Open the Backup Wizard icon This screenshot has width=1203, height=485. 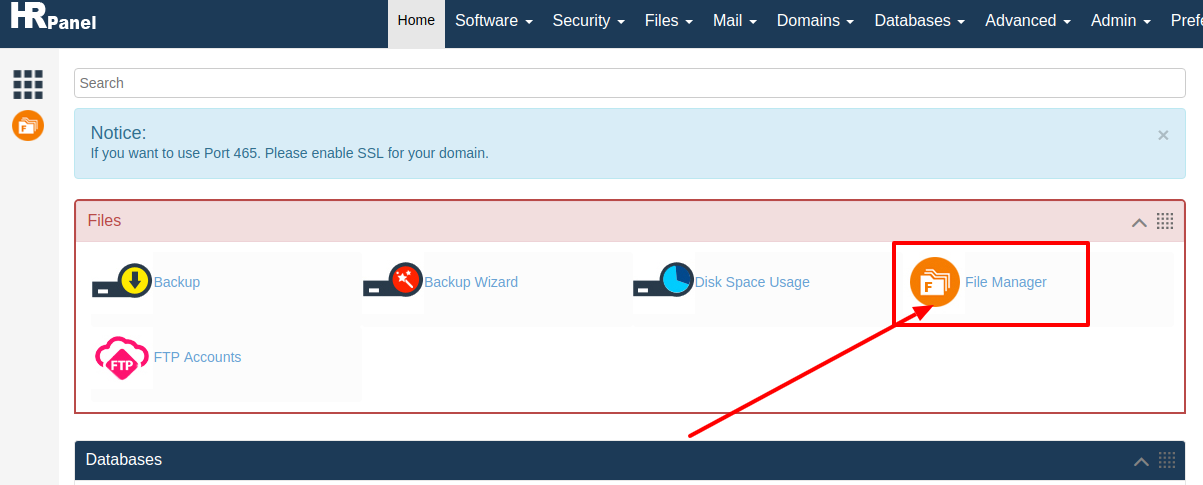(393, 282)
